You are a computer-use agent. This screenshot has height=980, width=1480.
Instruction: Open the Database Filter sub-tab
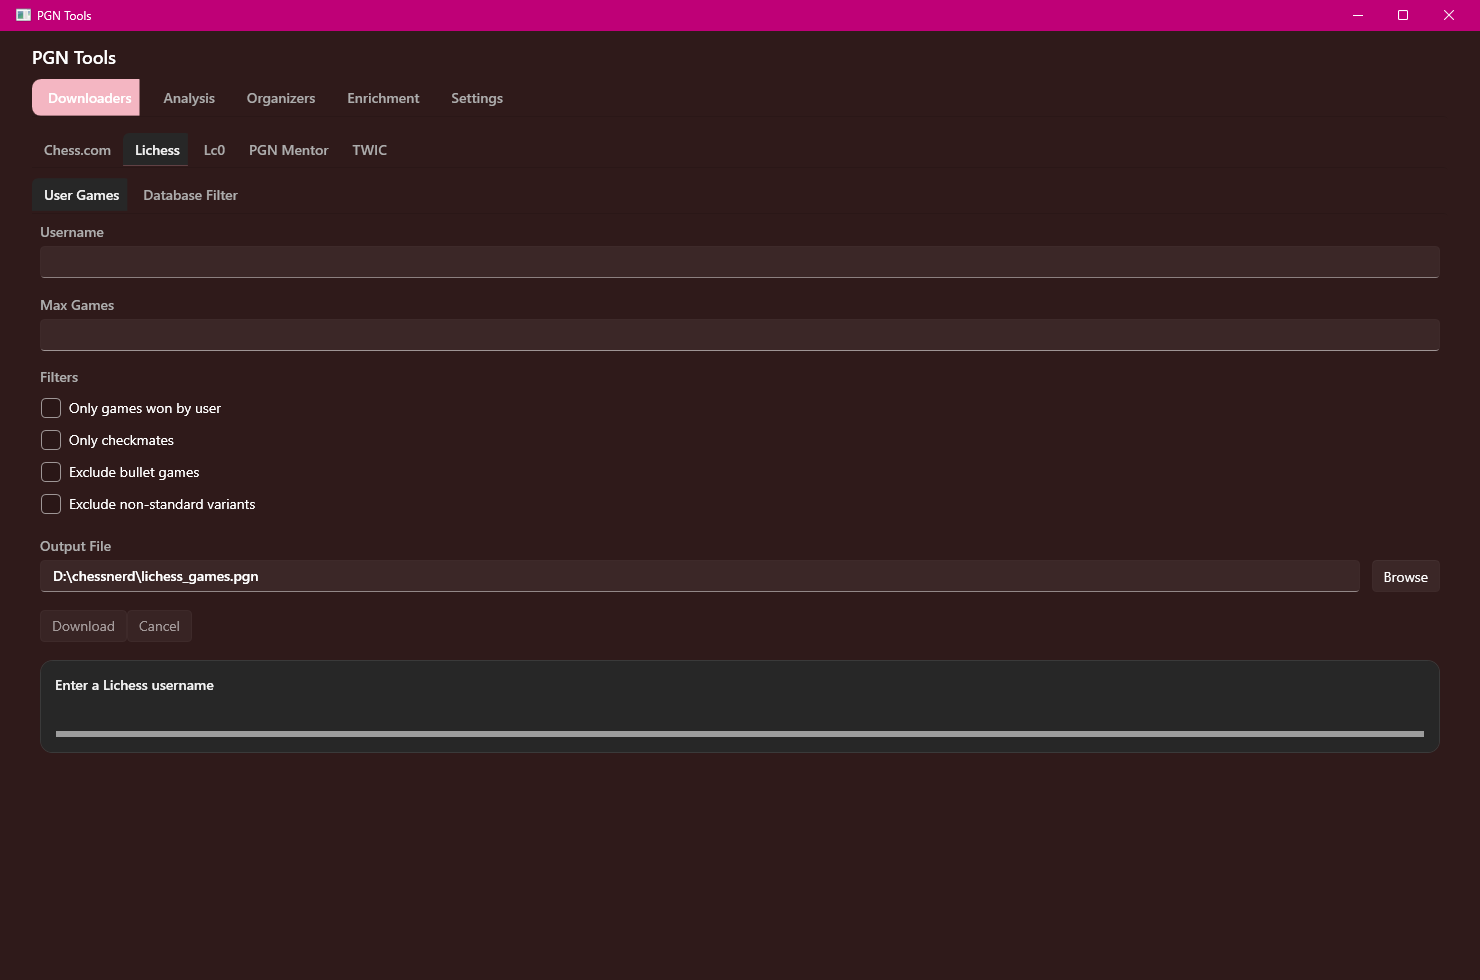tap(190, 195)
